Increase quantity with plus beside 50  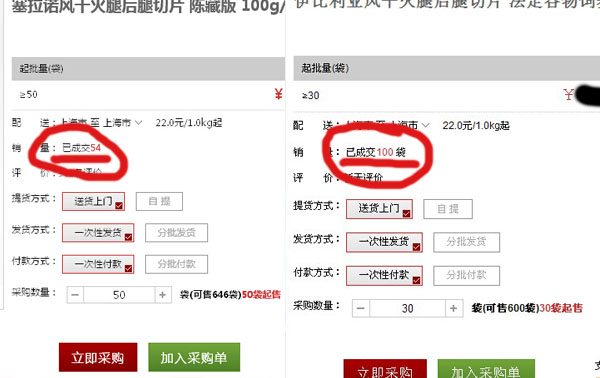click(163, 295)
